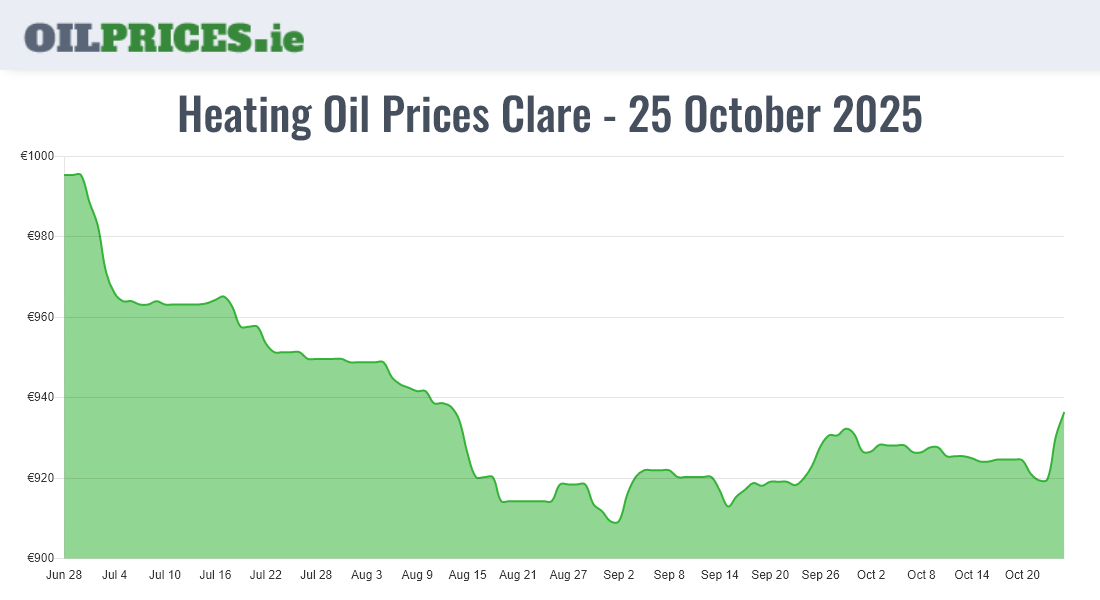Image resolution: width=1100 pixels, height=600 pixels.
Task: Click the €900 y-axis label
Action: [x=42, y=558]
